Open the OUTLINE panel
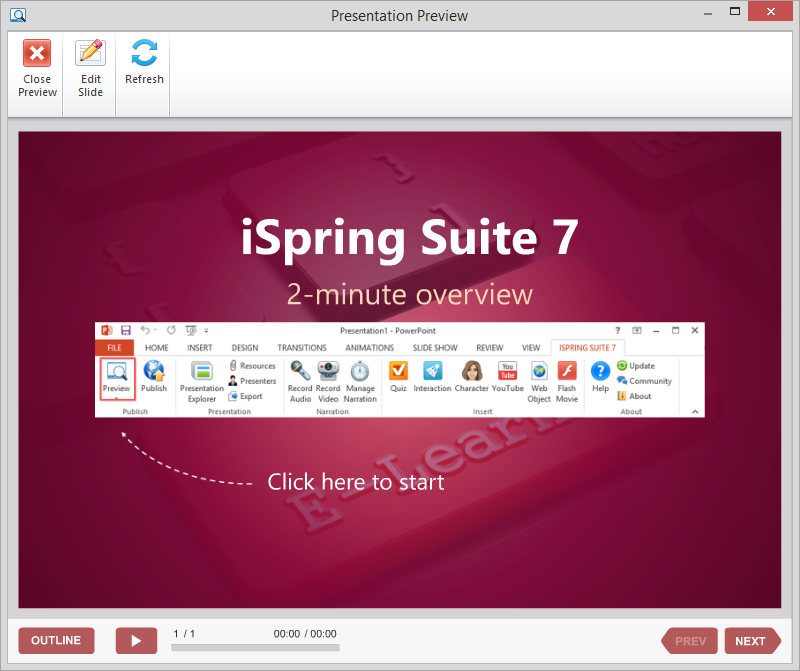Viewport: 800px width, 671px height. [56, 641]
